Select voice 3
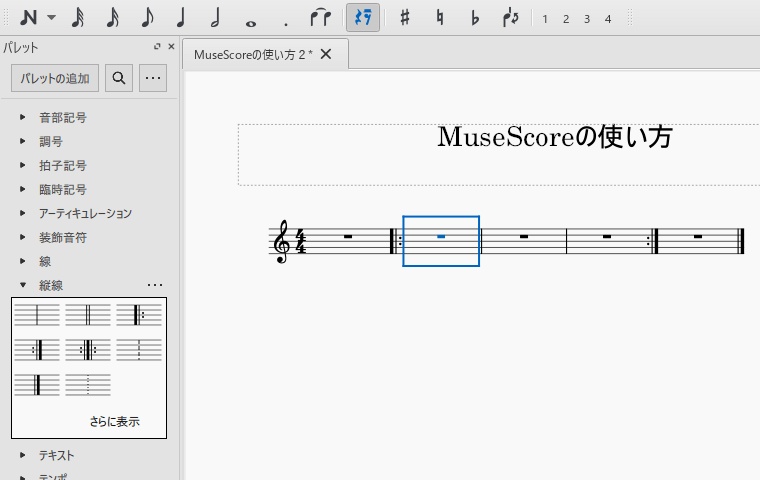This screenshot has height=480, width=760. click(586, 19)
